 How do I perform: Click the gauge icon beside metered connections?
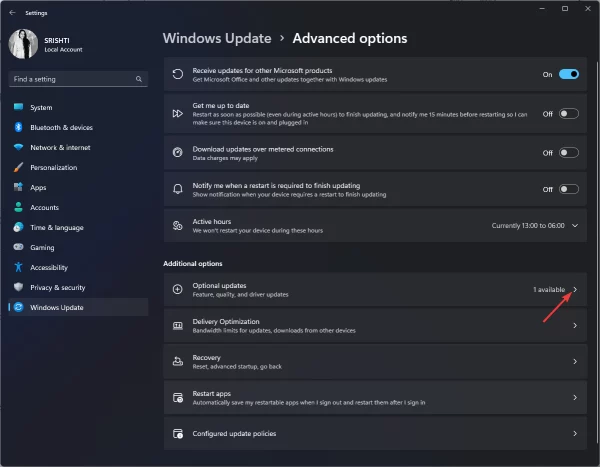[x=178, y=153]
